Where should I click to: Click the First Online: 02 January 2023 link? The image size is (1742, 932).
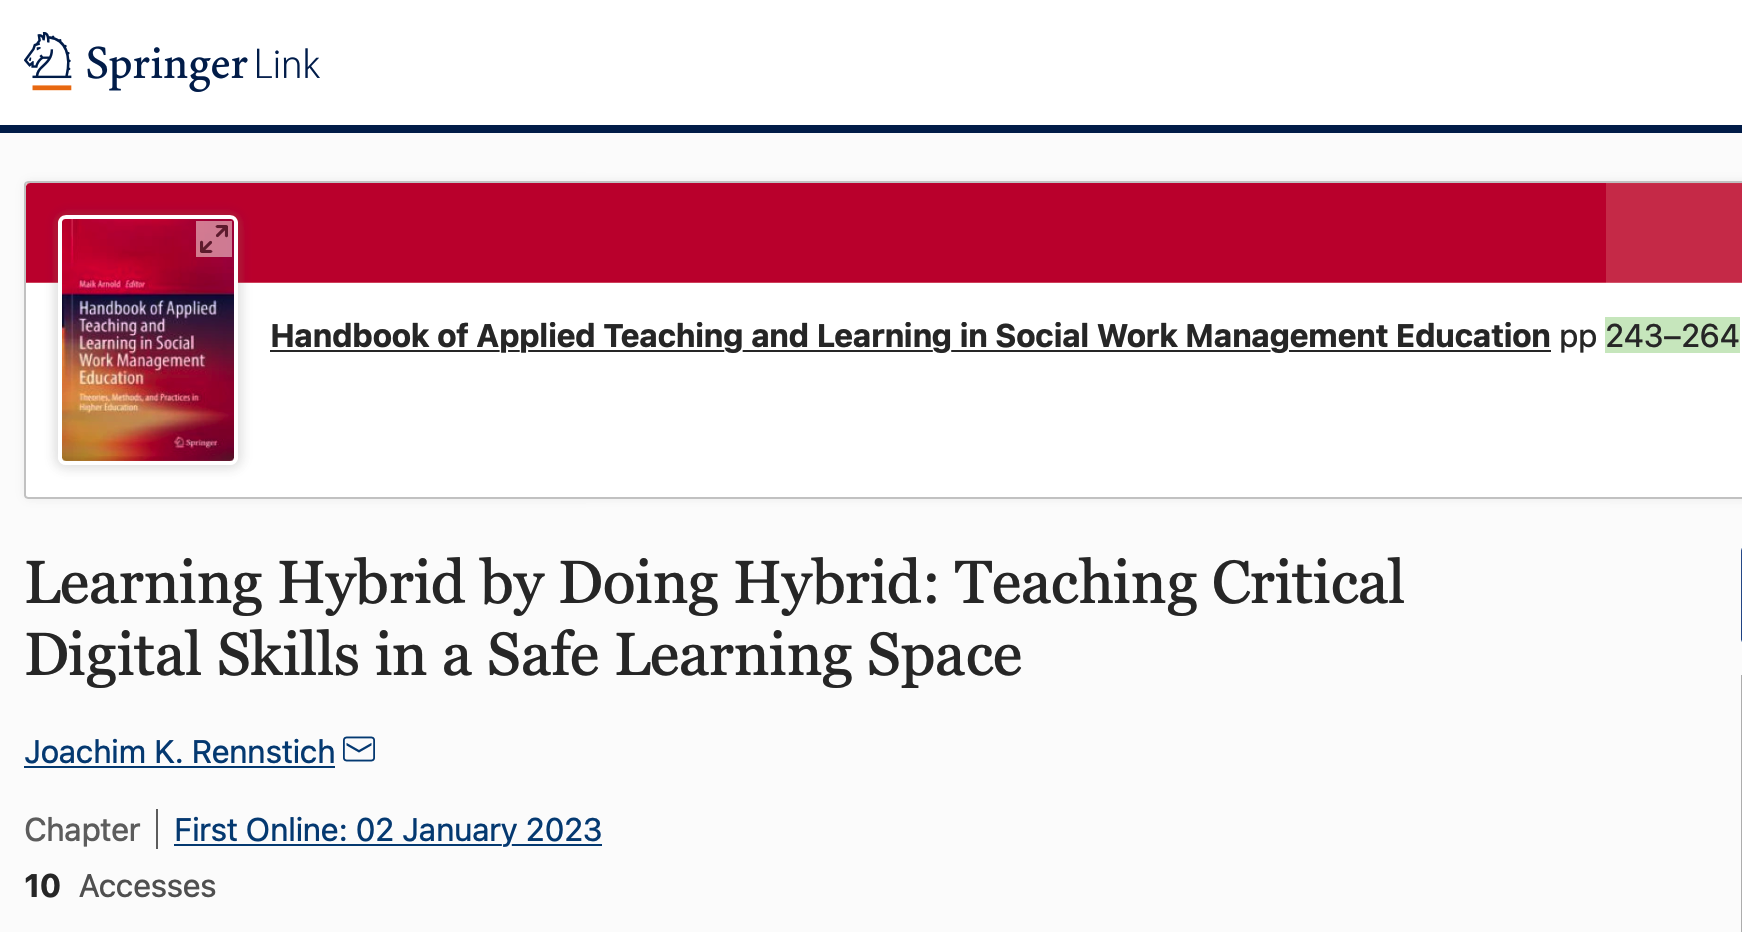387,830
